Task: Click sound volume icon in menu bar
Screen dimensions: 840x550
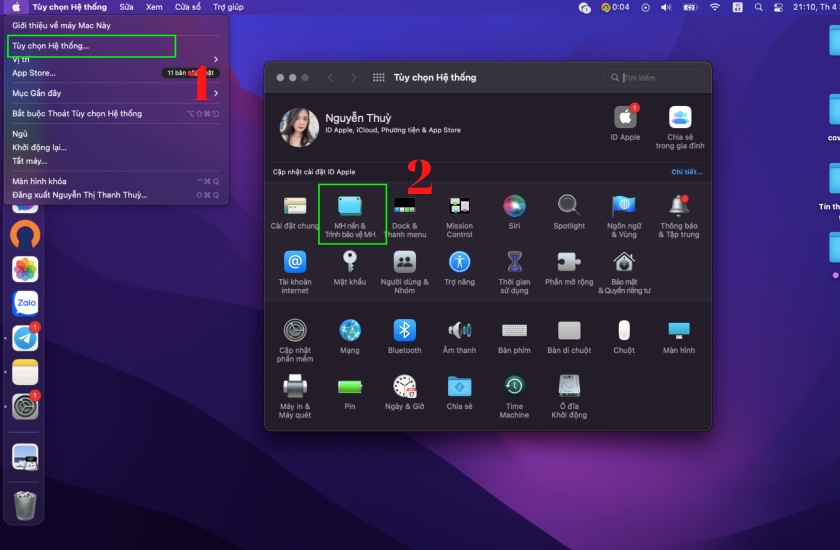Action: [x=666, y=7]
